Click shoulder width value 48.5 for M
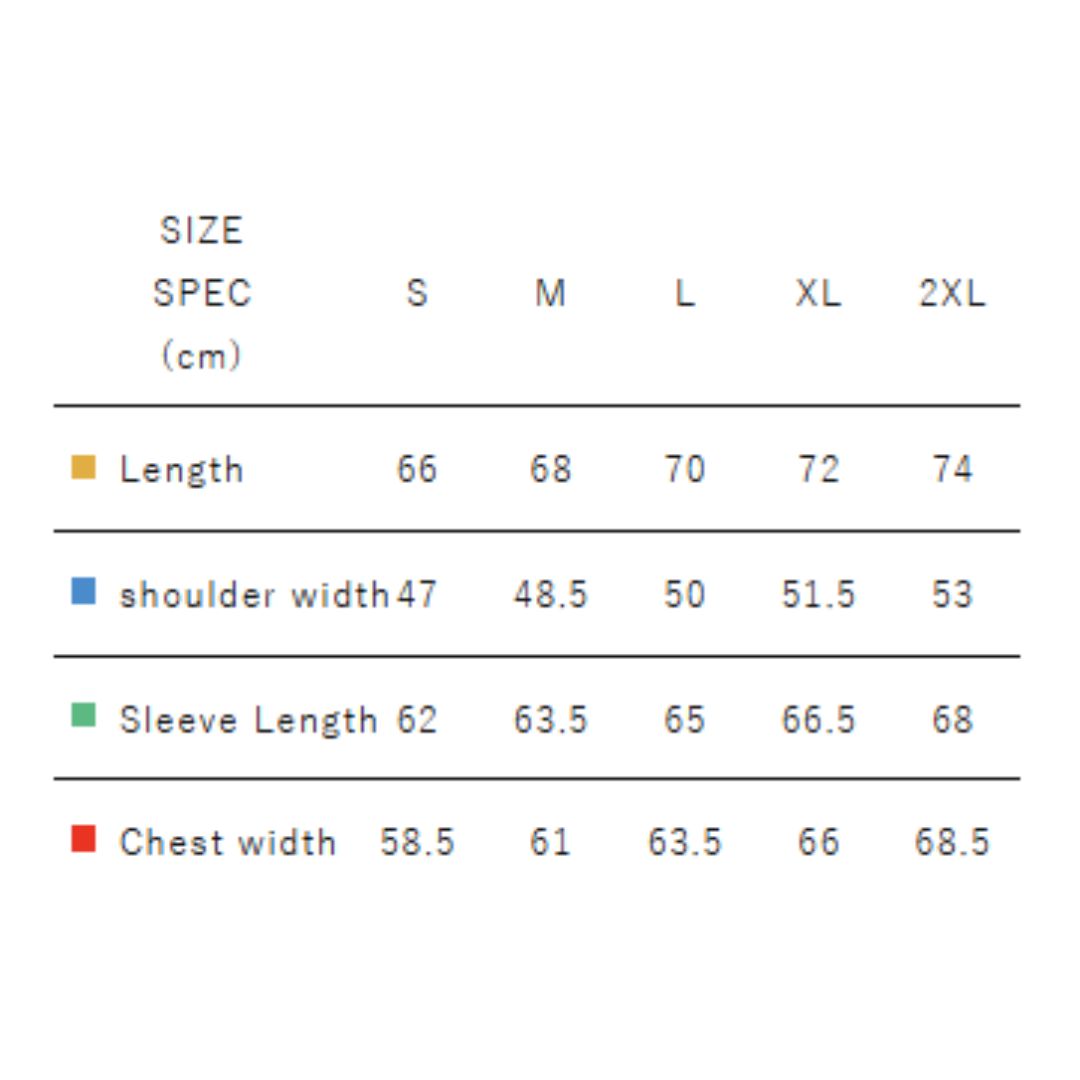This screenshot has width=1080, height=1080. click(x=550, y=595)
